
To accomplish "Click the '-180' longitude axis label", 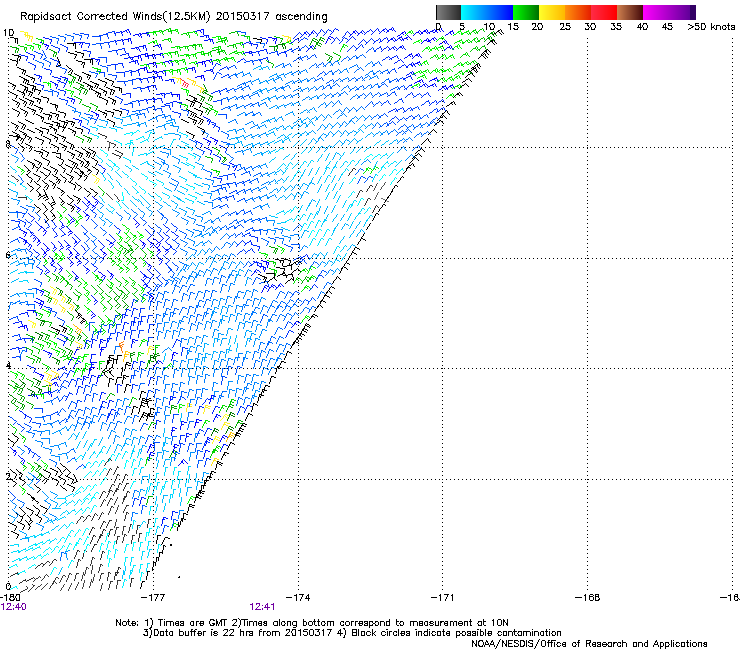I will pyautogui.click(x=10, y=598).
